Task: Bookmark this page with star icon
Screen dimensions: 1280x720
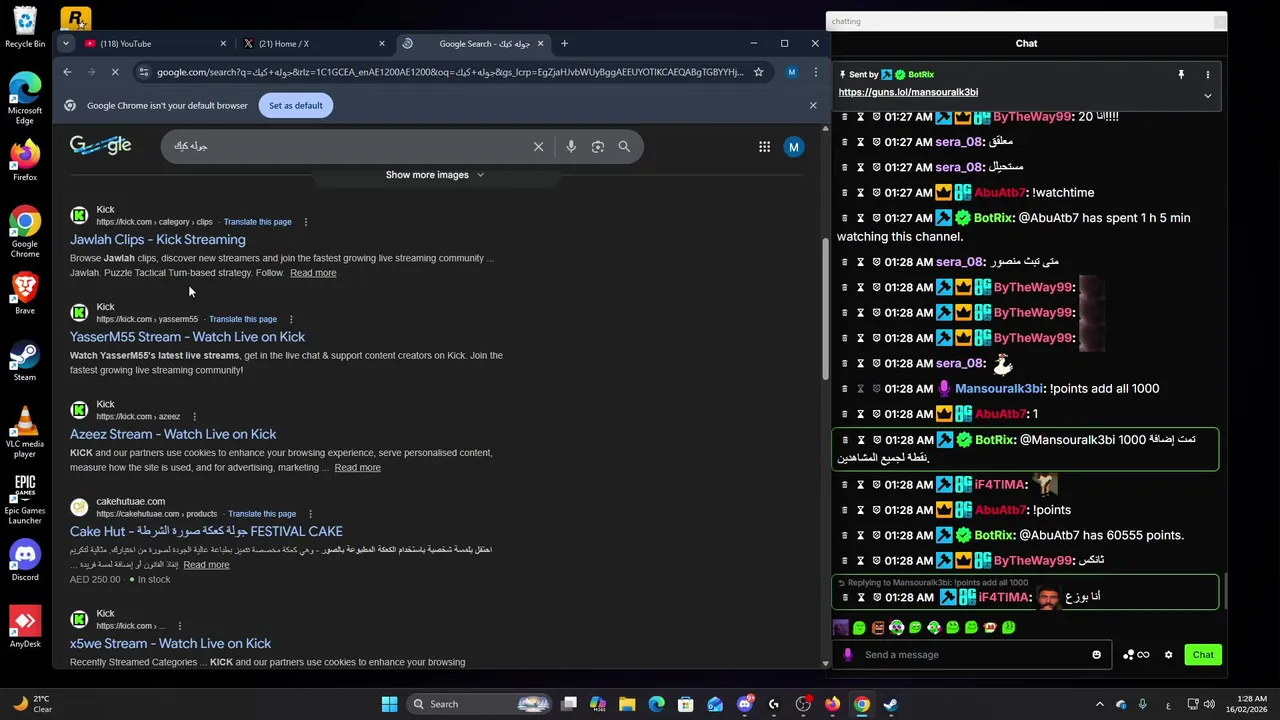Action: [x=759, y=72]
